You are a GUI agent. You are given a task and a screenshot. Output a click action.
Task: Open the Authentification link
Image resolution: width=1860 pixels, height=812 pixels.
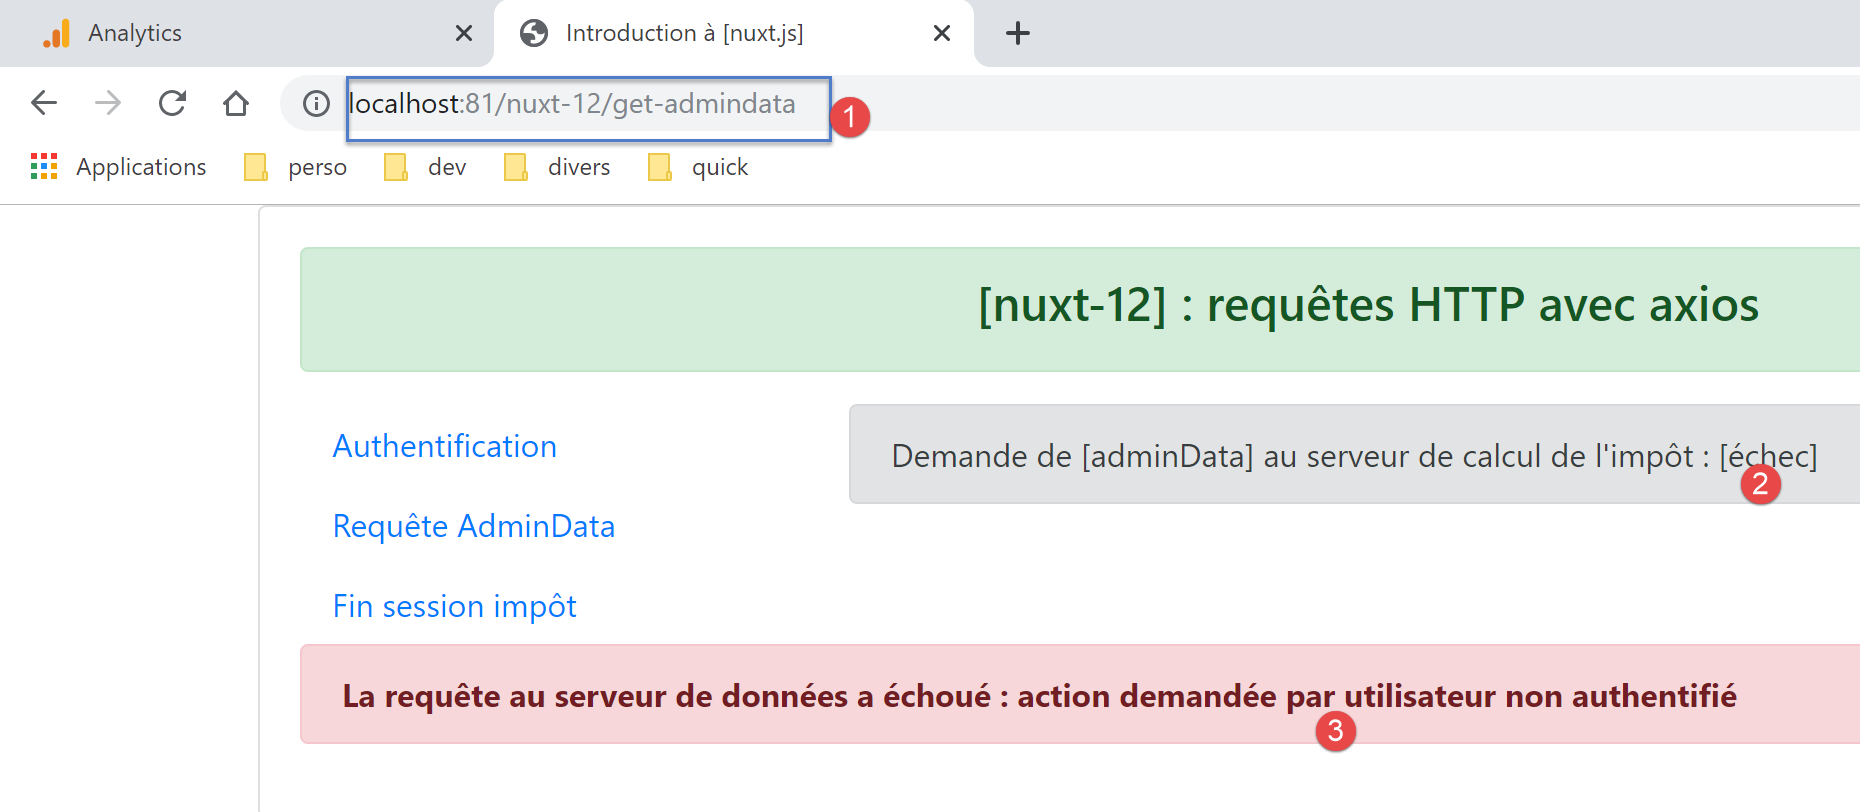coord(444,446)
